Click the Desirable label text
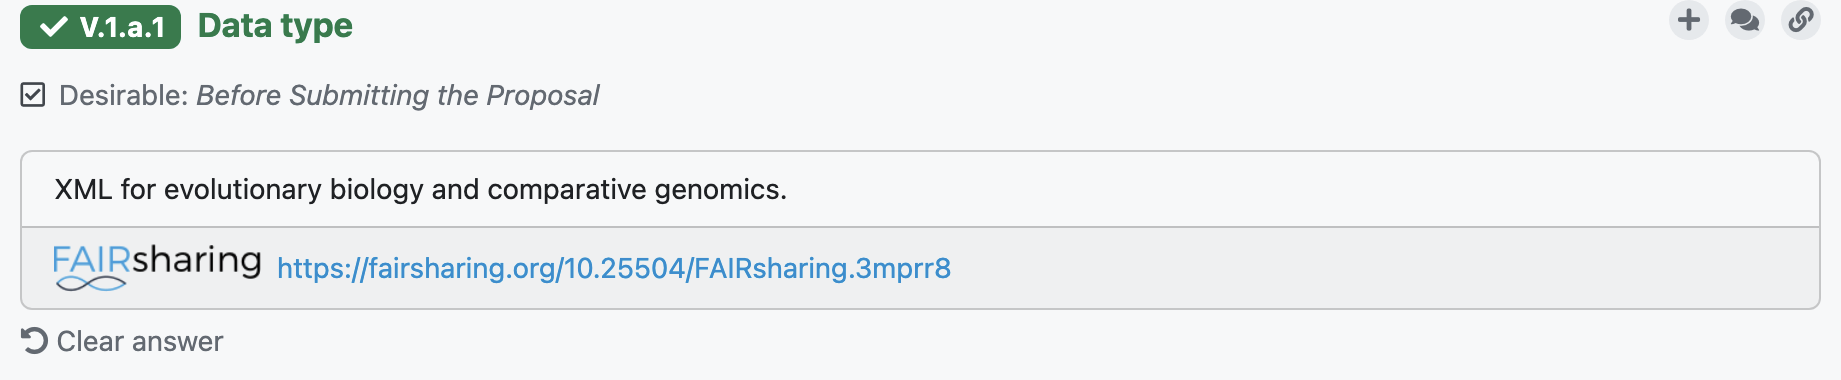 pos(124,95)
